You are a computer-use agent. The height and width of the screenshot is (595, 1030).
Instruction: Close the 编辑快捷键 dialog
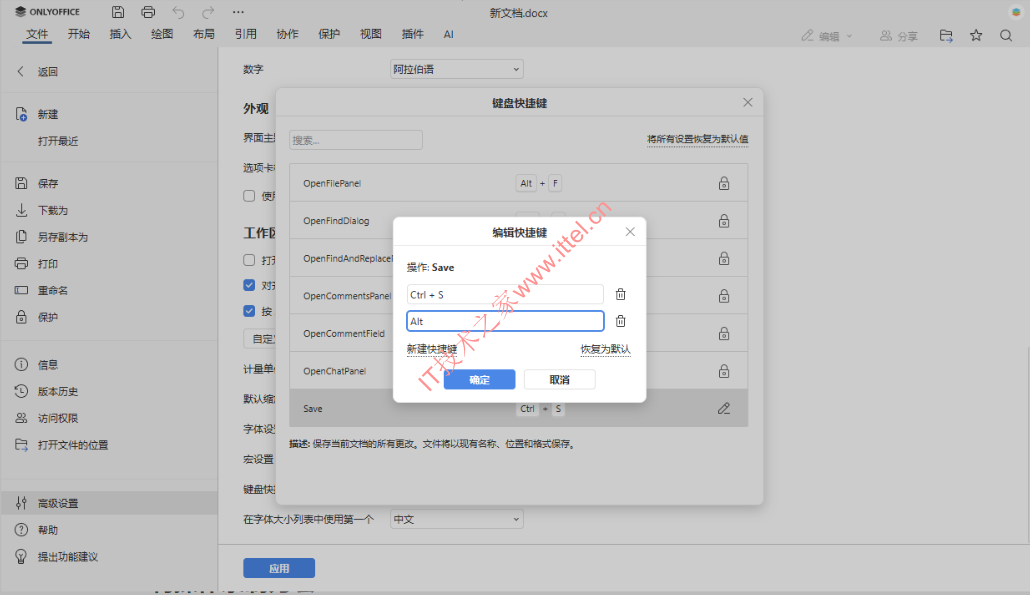click(x=630, y=232)
